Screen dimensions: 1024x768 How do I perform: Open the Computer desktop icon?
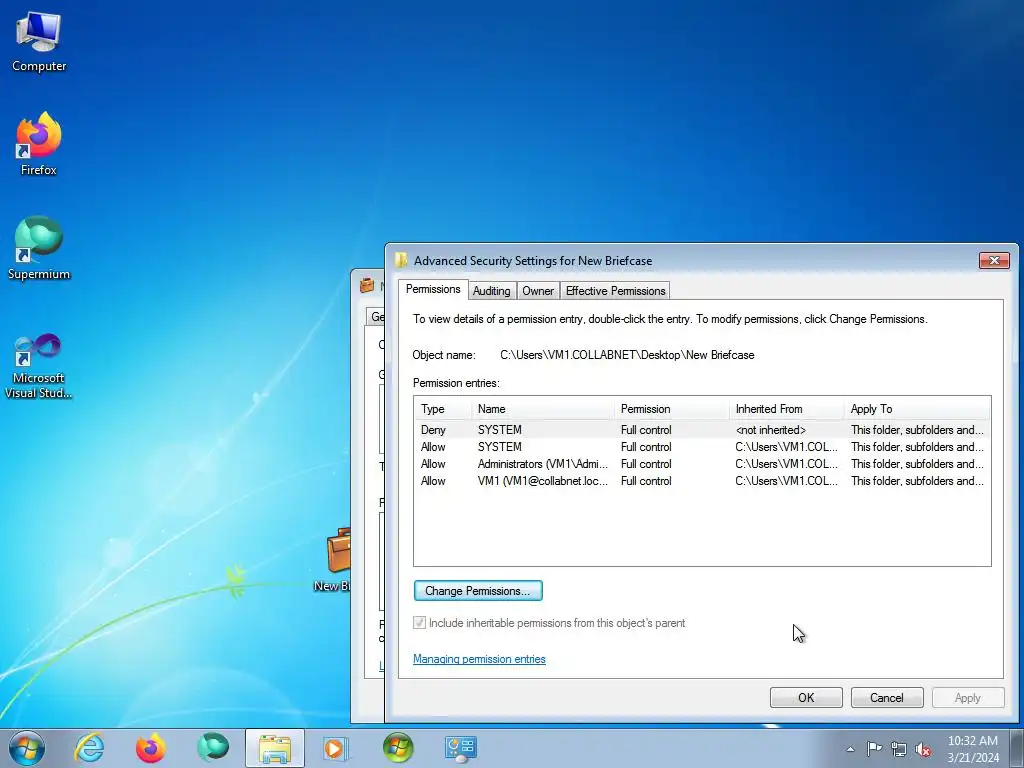pyautogui.click(x=39, y=42)
